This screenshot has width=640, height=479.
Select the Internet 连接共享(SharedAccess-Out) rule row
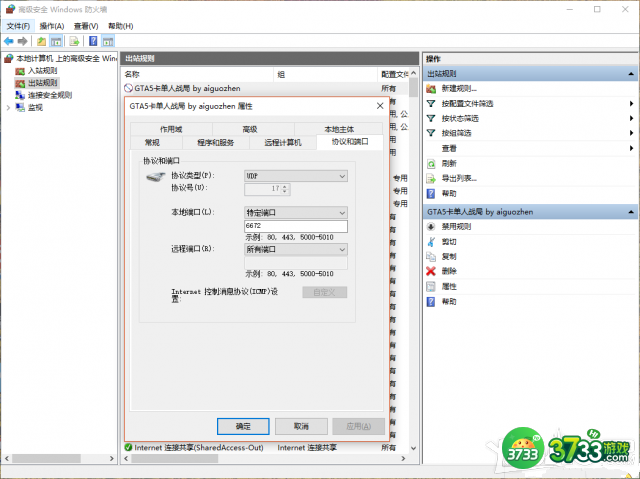pyautogui.click(x=265, y=448)
